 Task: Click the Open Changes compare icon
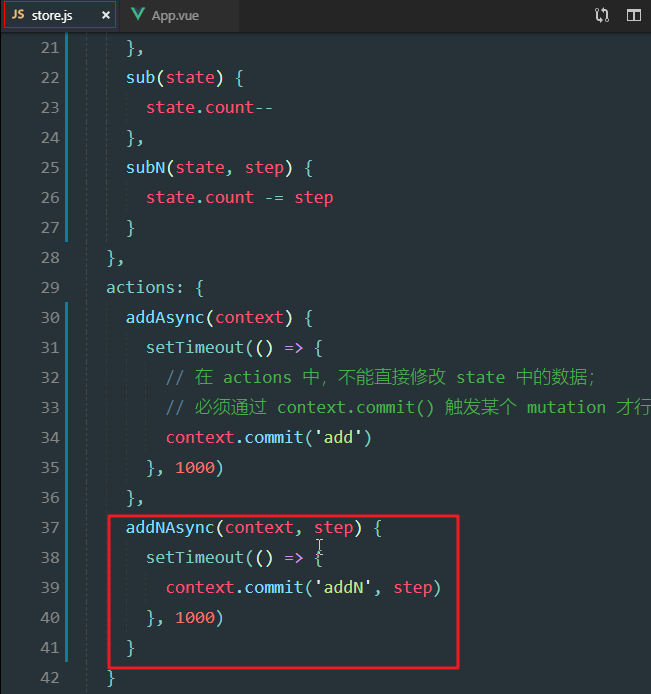coord(601,15)
